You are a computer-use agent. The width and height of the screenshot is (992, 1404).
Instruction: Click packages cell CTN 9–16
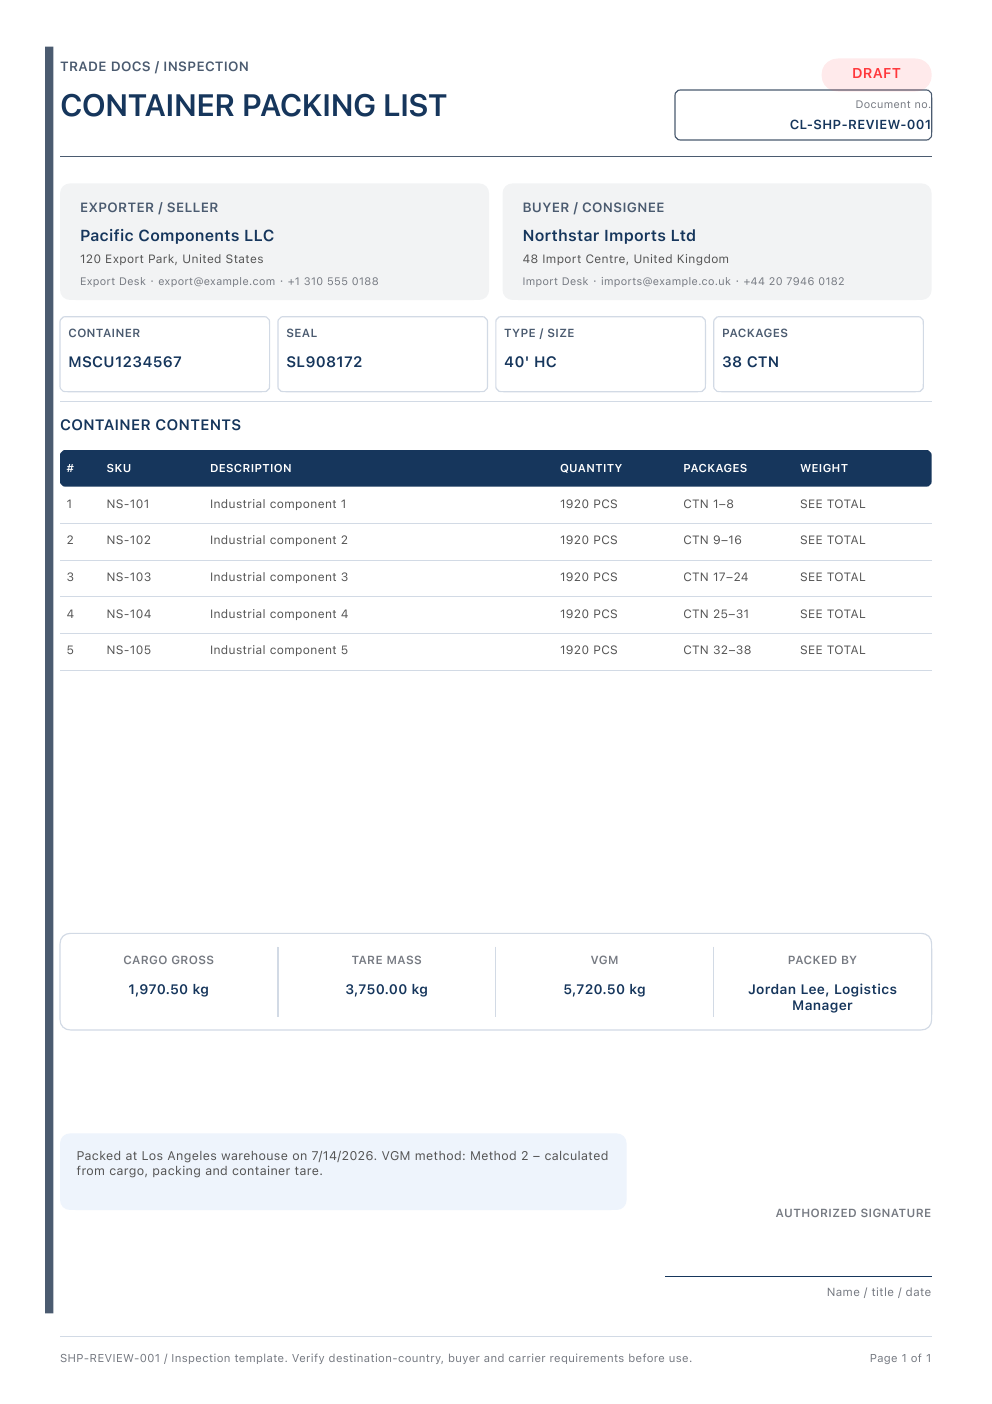(712, 540)
